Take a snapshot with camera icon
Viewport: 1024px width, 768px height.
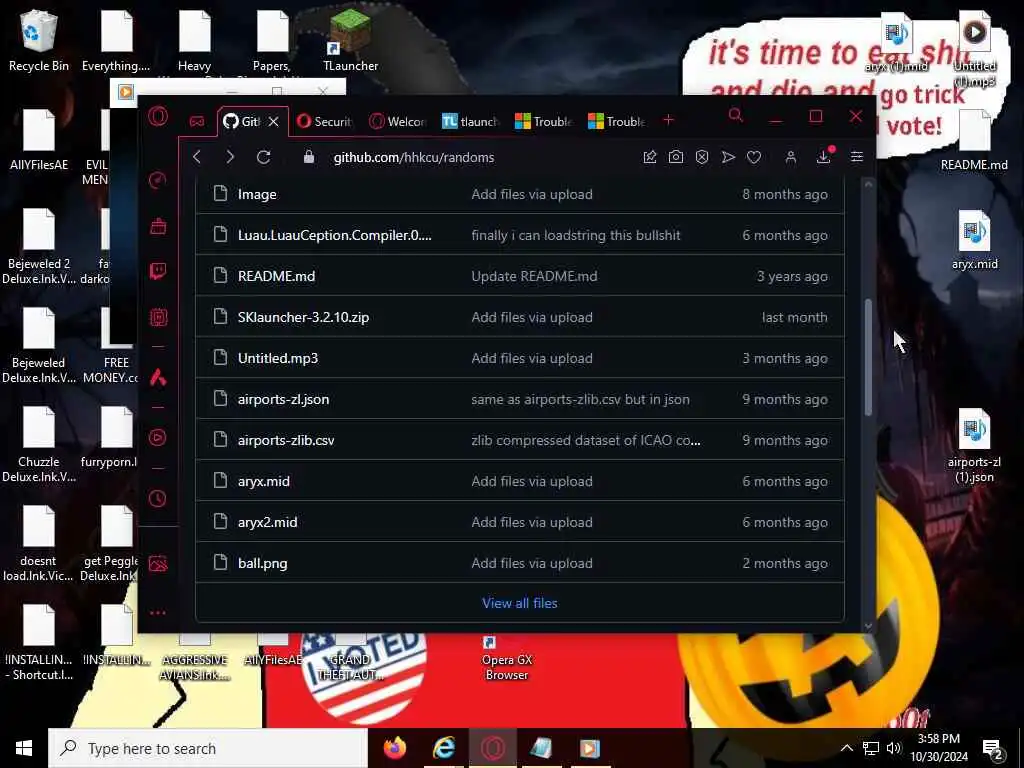pyautogui.click(x=676, y=157)
